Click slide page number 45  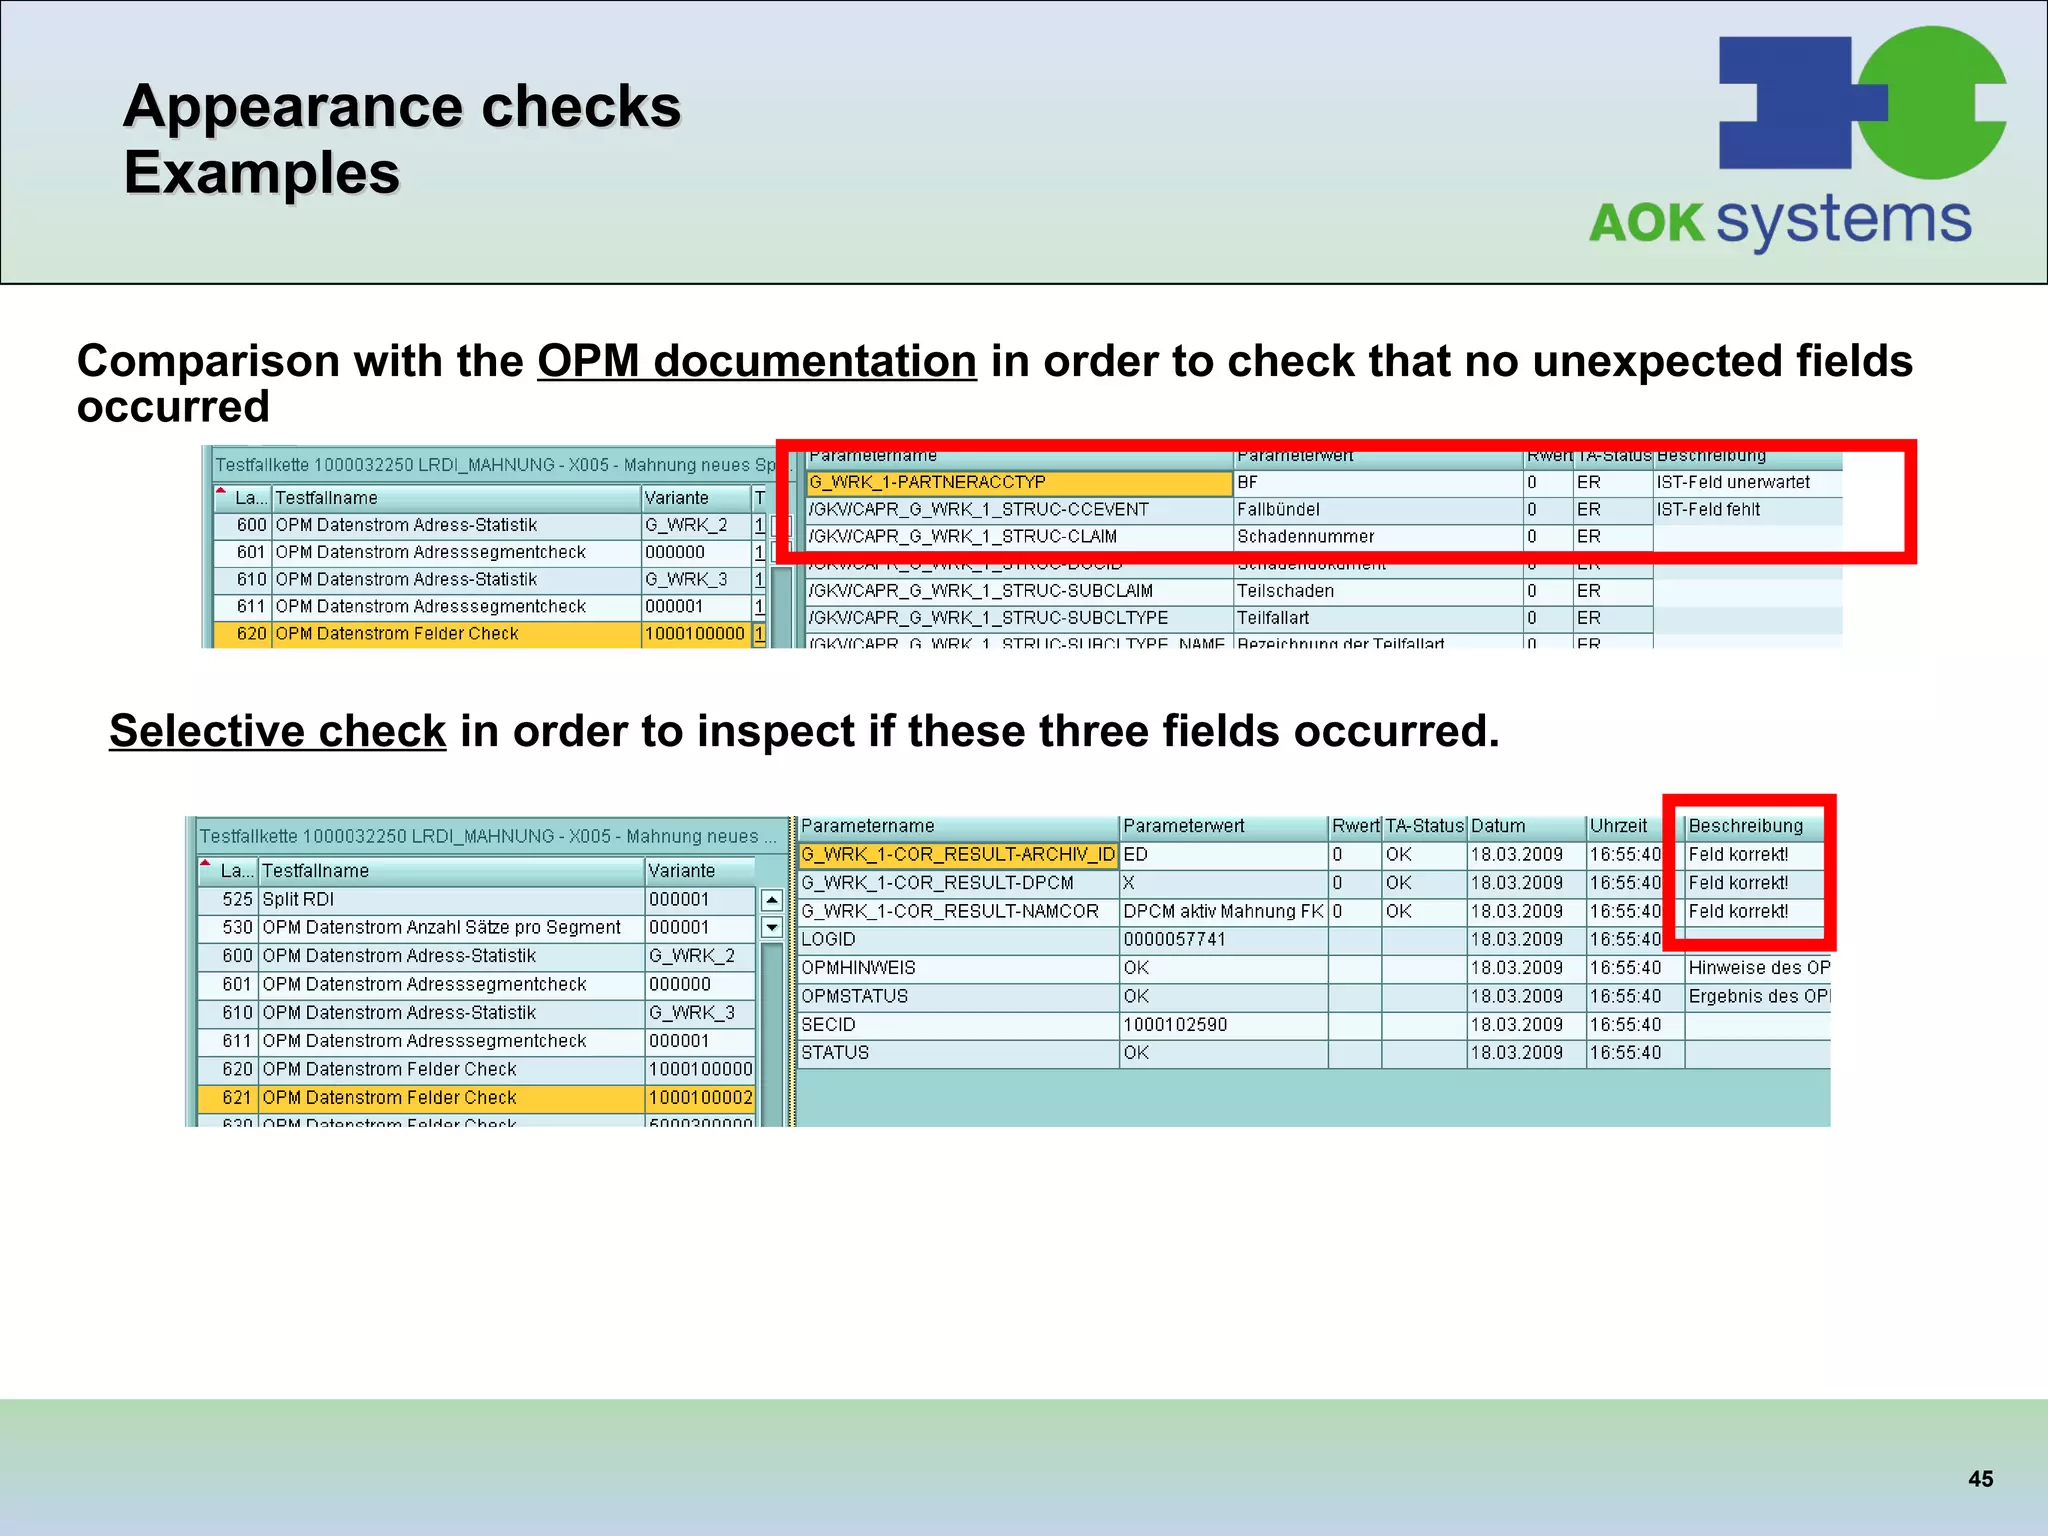(x=1980, y=1479)
